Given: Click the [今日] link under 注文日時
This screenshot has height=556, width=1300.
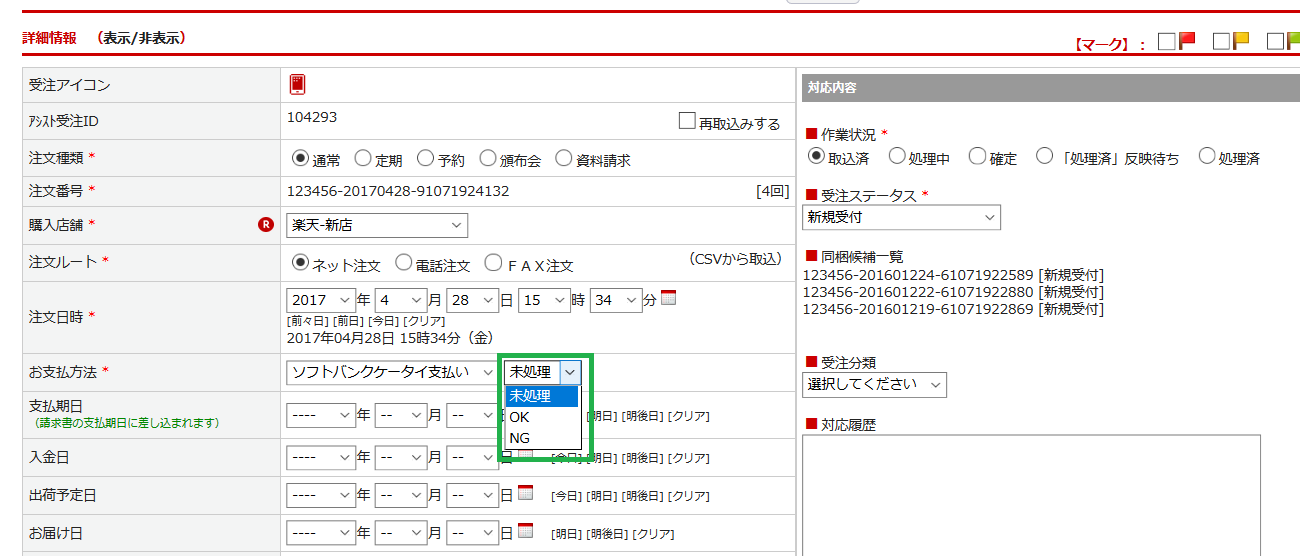Looking at the screenshot, I should click(x=384, y=321).
